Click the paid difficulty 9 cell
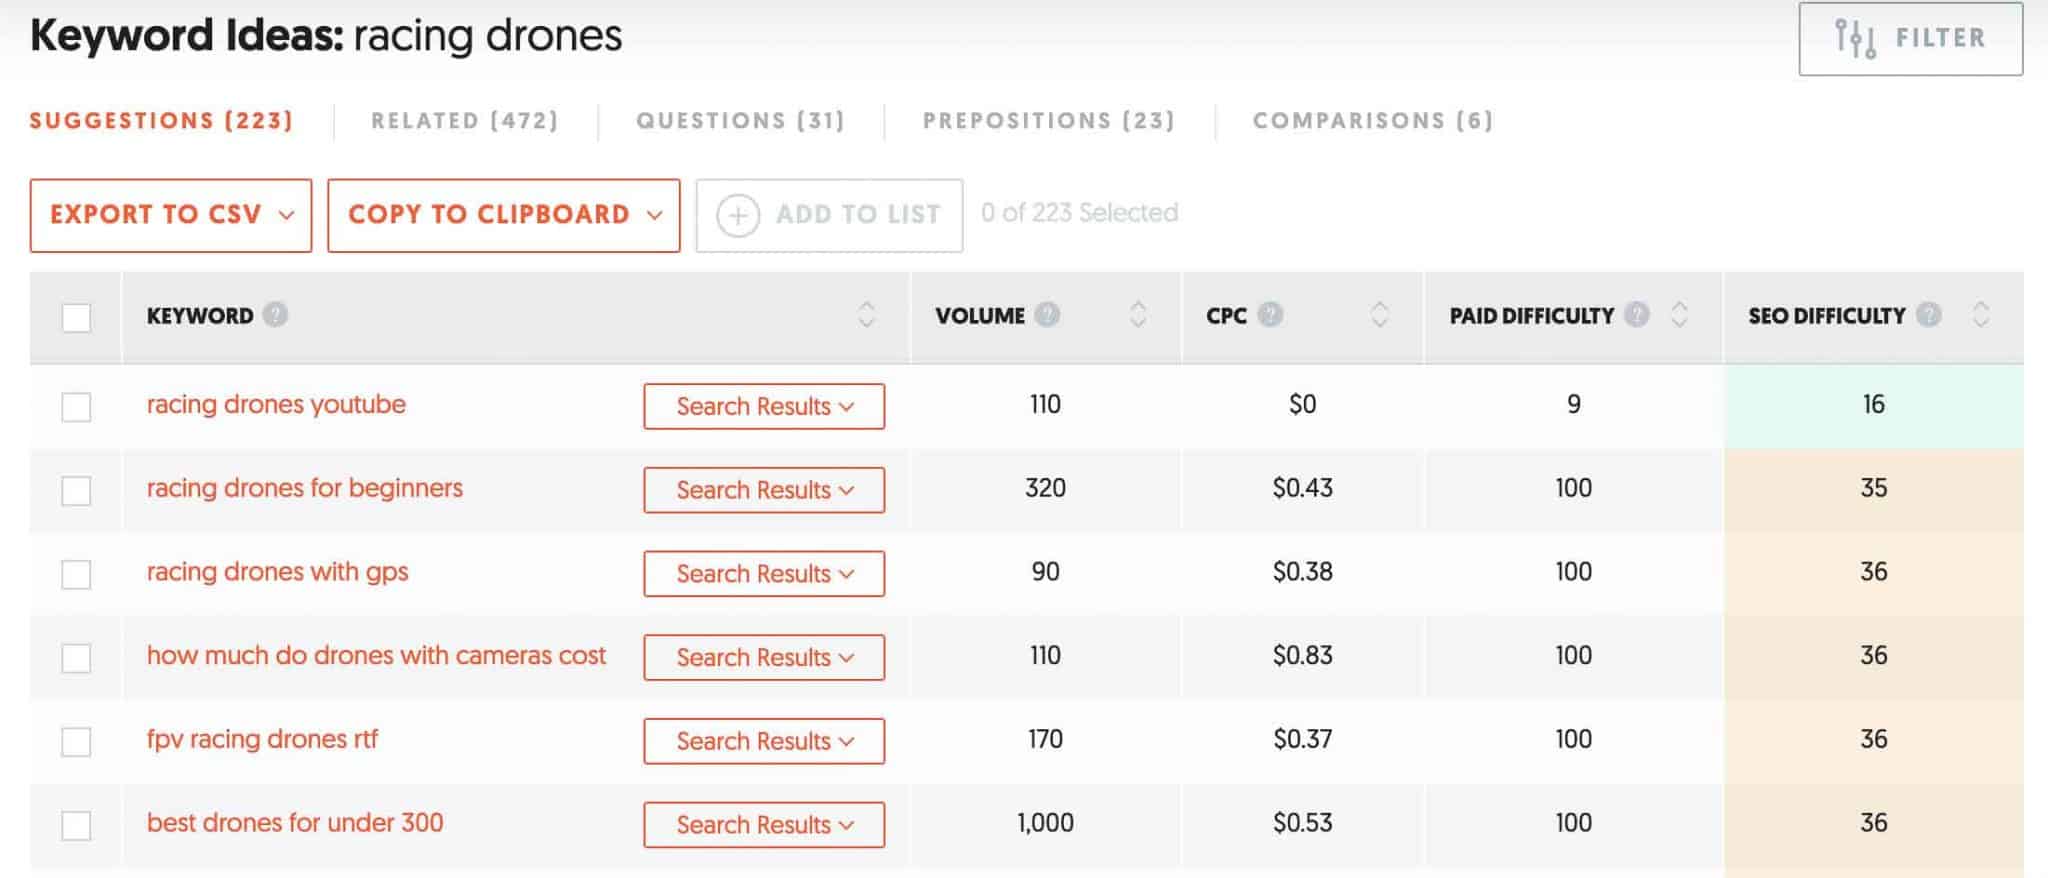The height and width of the screenshot is (878, 2048). point(1573,405)
